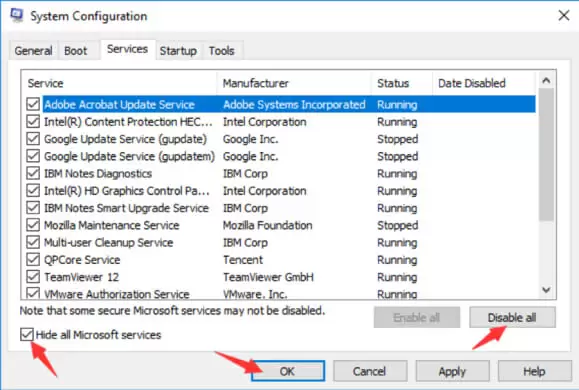Sort by the Status column header
The width and height of the screenshot is (579, 390).
[x=402, y=83]
